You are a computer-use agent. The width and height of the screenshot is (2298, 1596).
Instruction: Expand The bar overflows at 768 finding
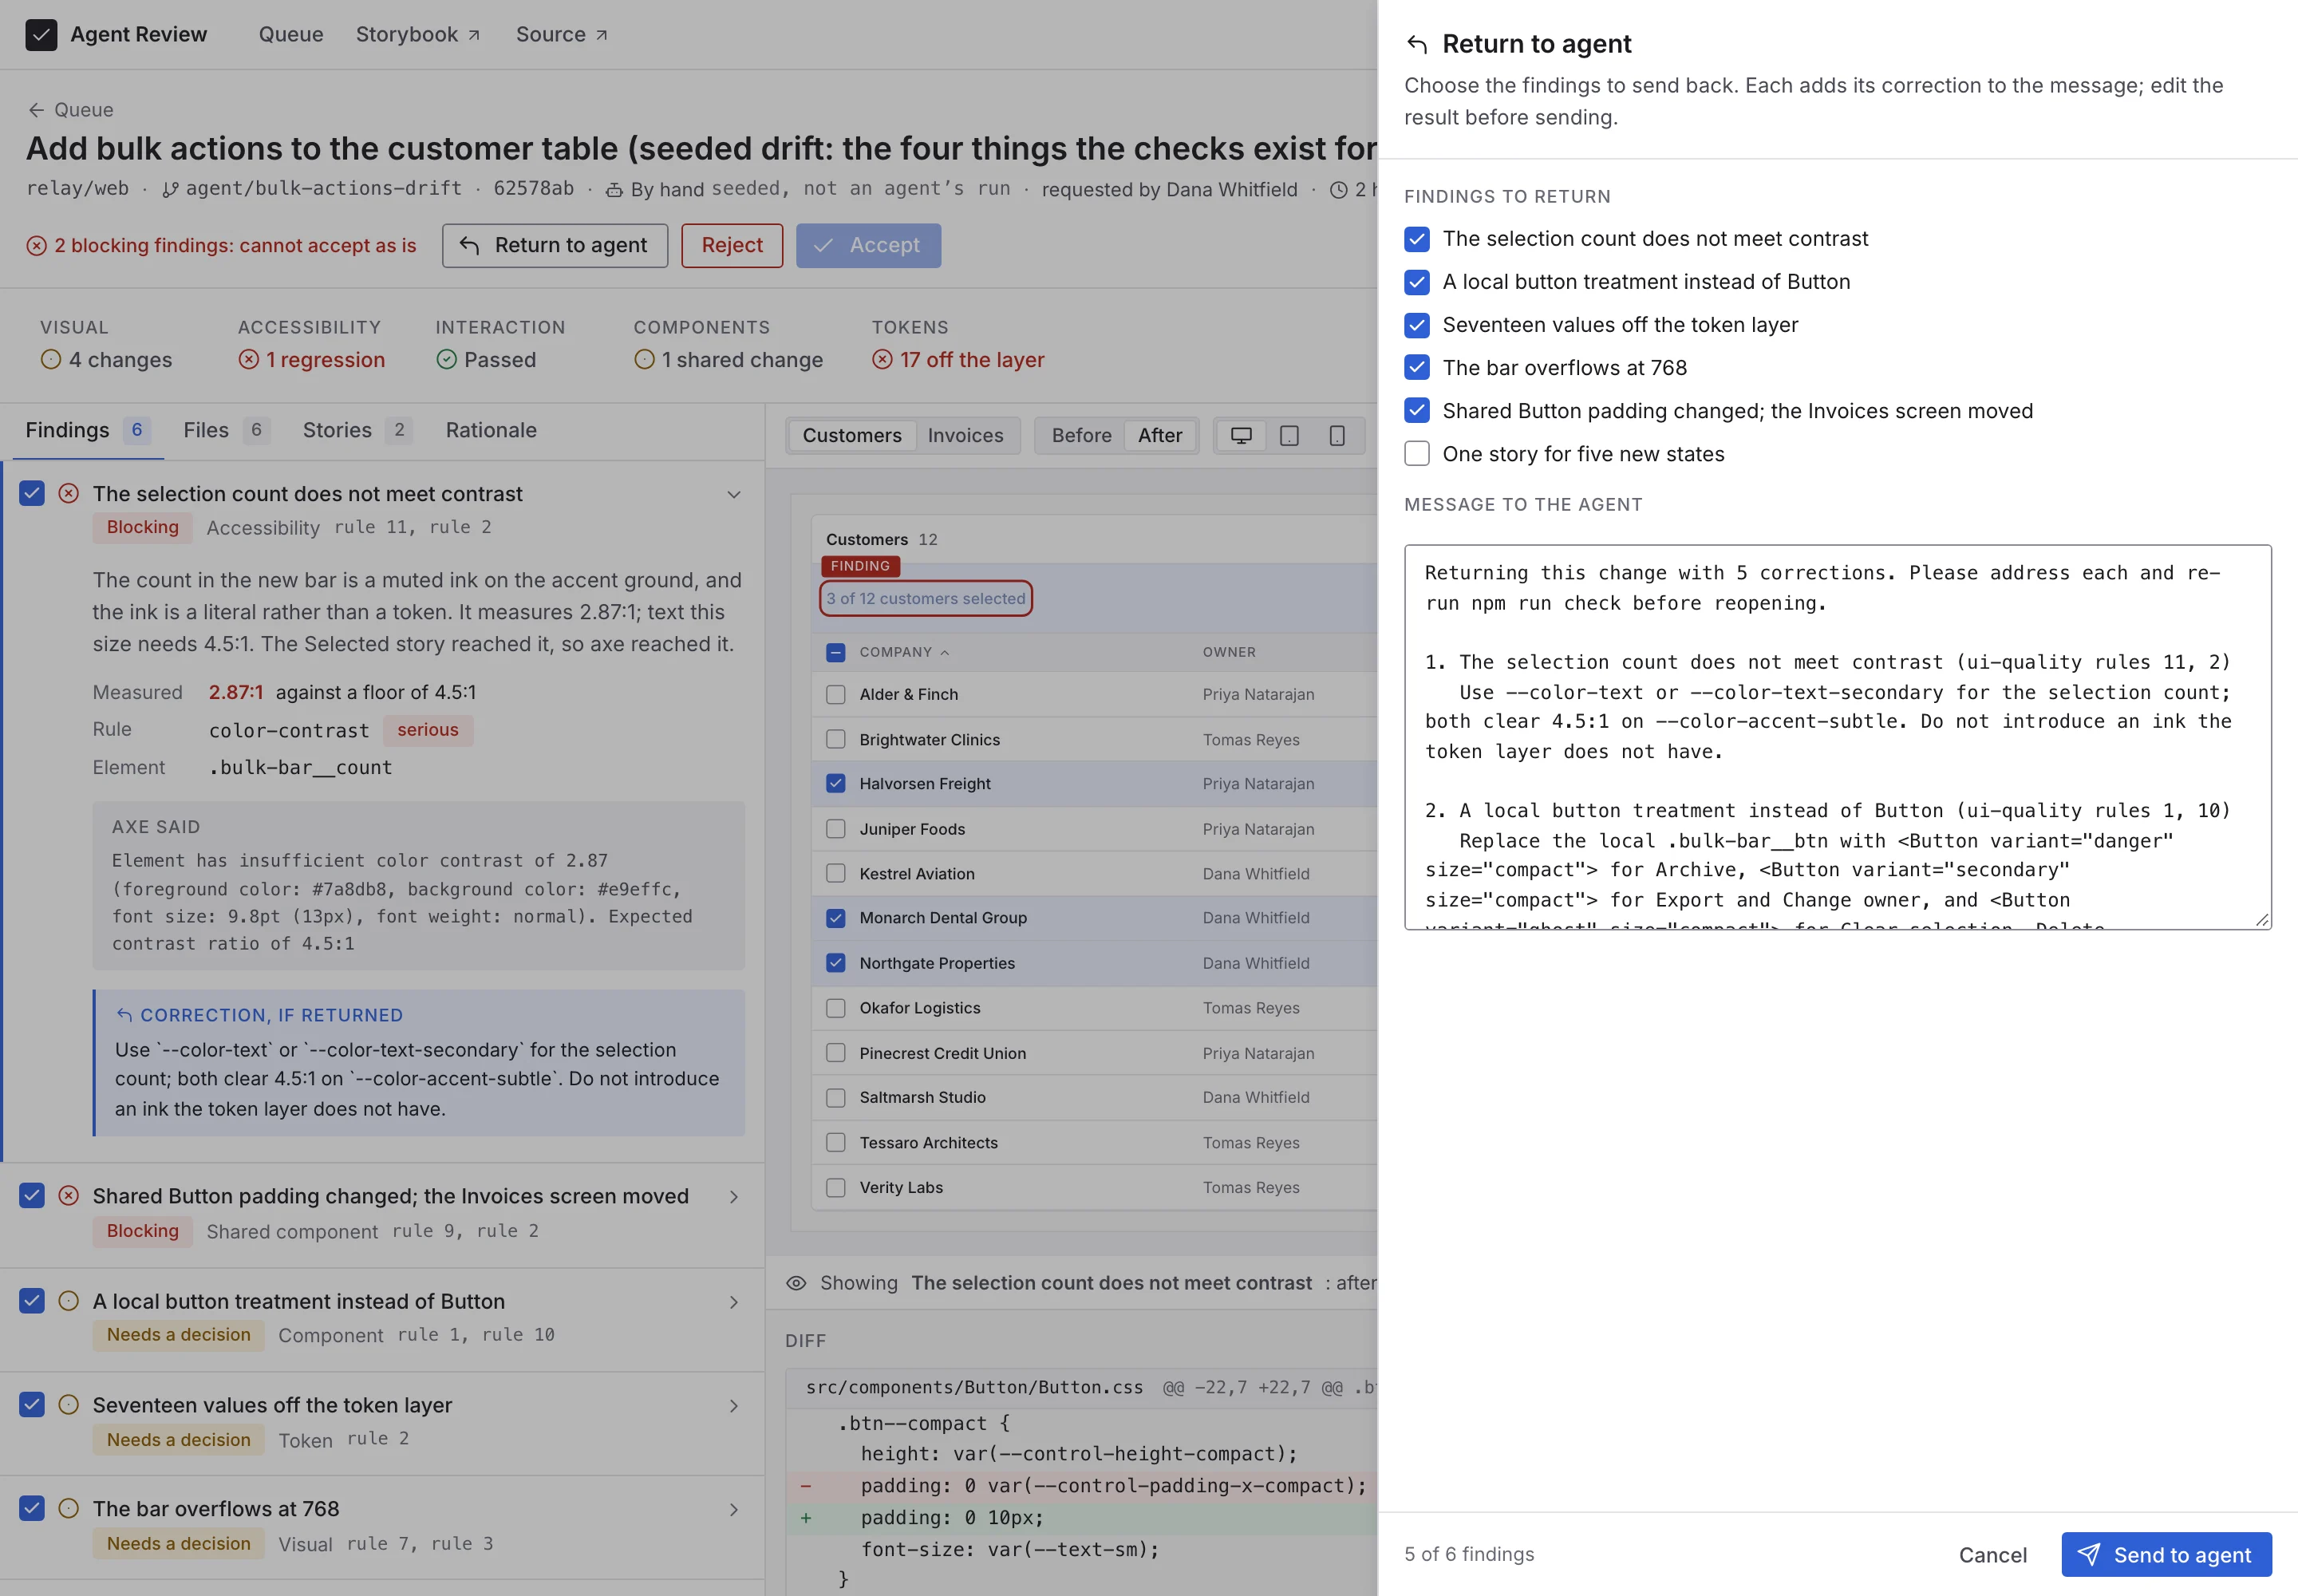(733, 1510)
